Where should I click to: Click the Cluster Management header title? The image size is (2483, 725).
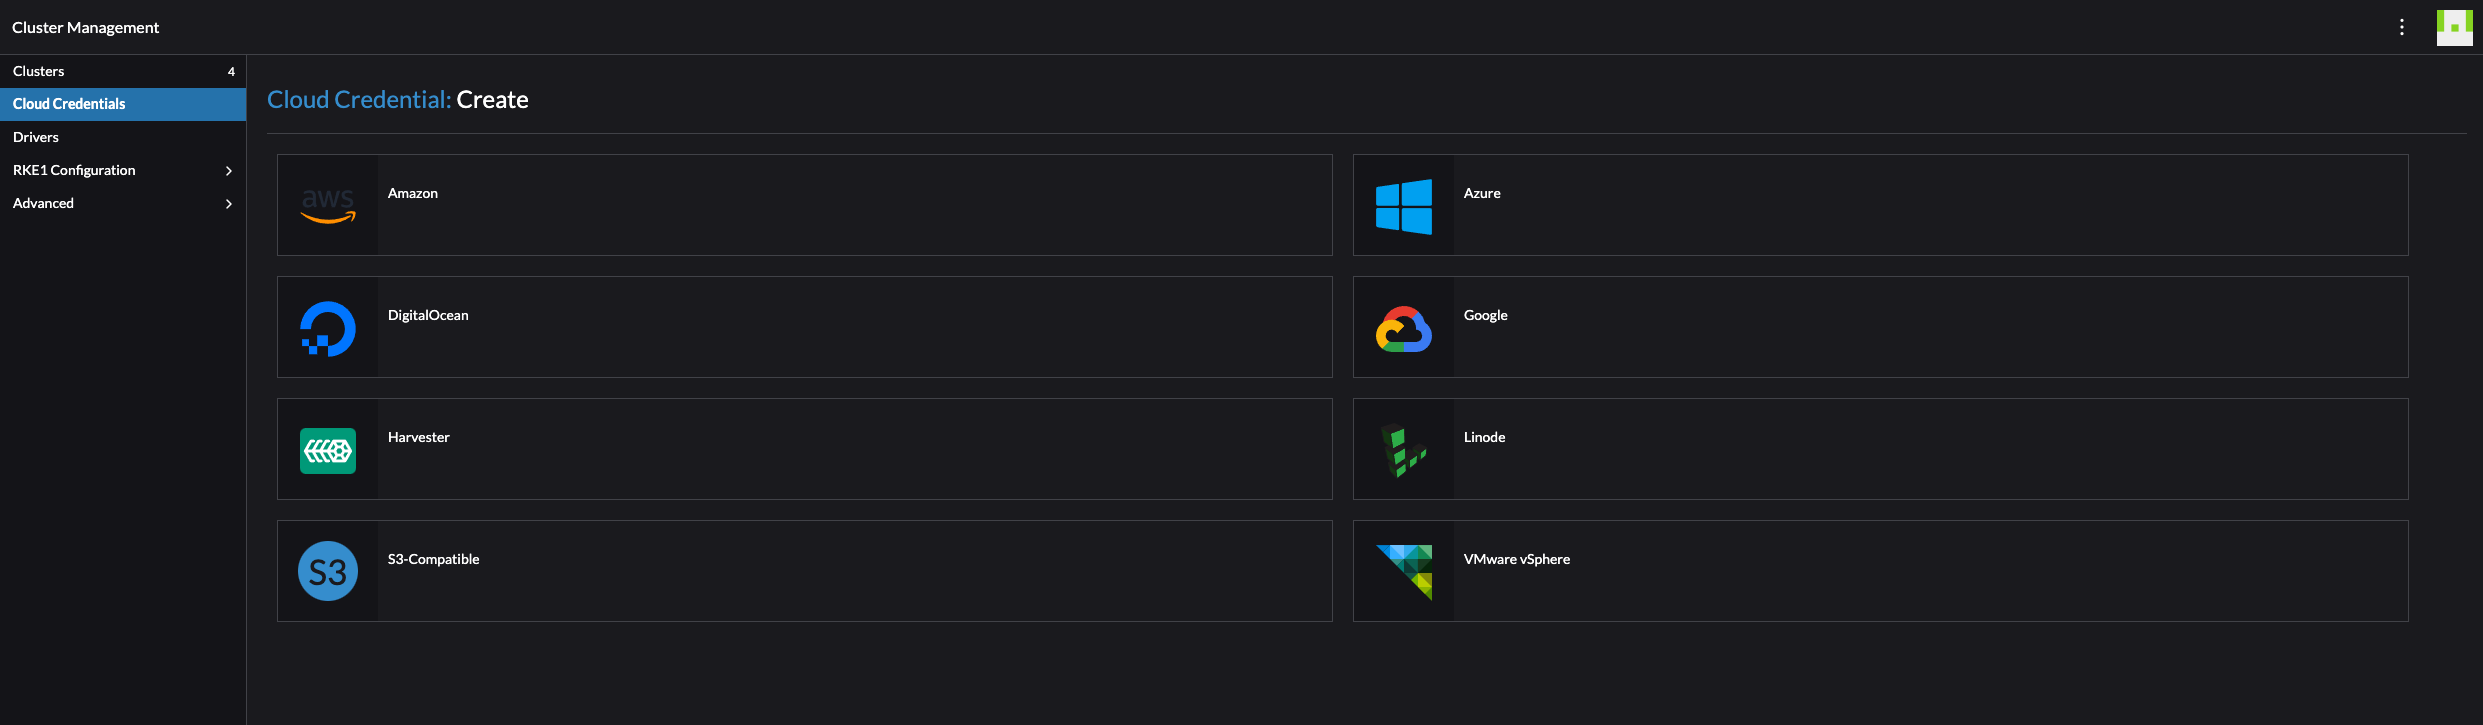point(86,27)
